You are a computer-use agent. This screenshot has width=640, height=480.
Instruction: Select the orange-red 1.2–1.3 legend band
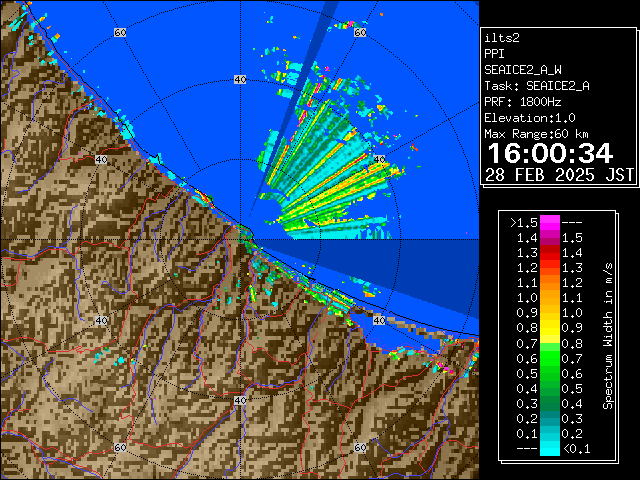click(550, 268)
